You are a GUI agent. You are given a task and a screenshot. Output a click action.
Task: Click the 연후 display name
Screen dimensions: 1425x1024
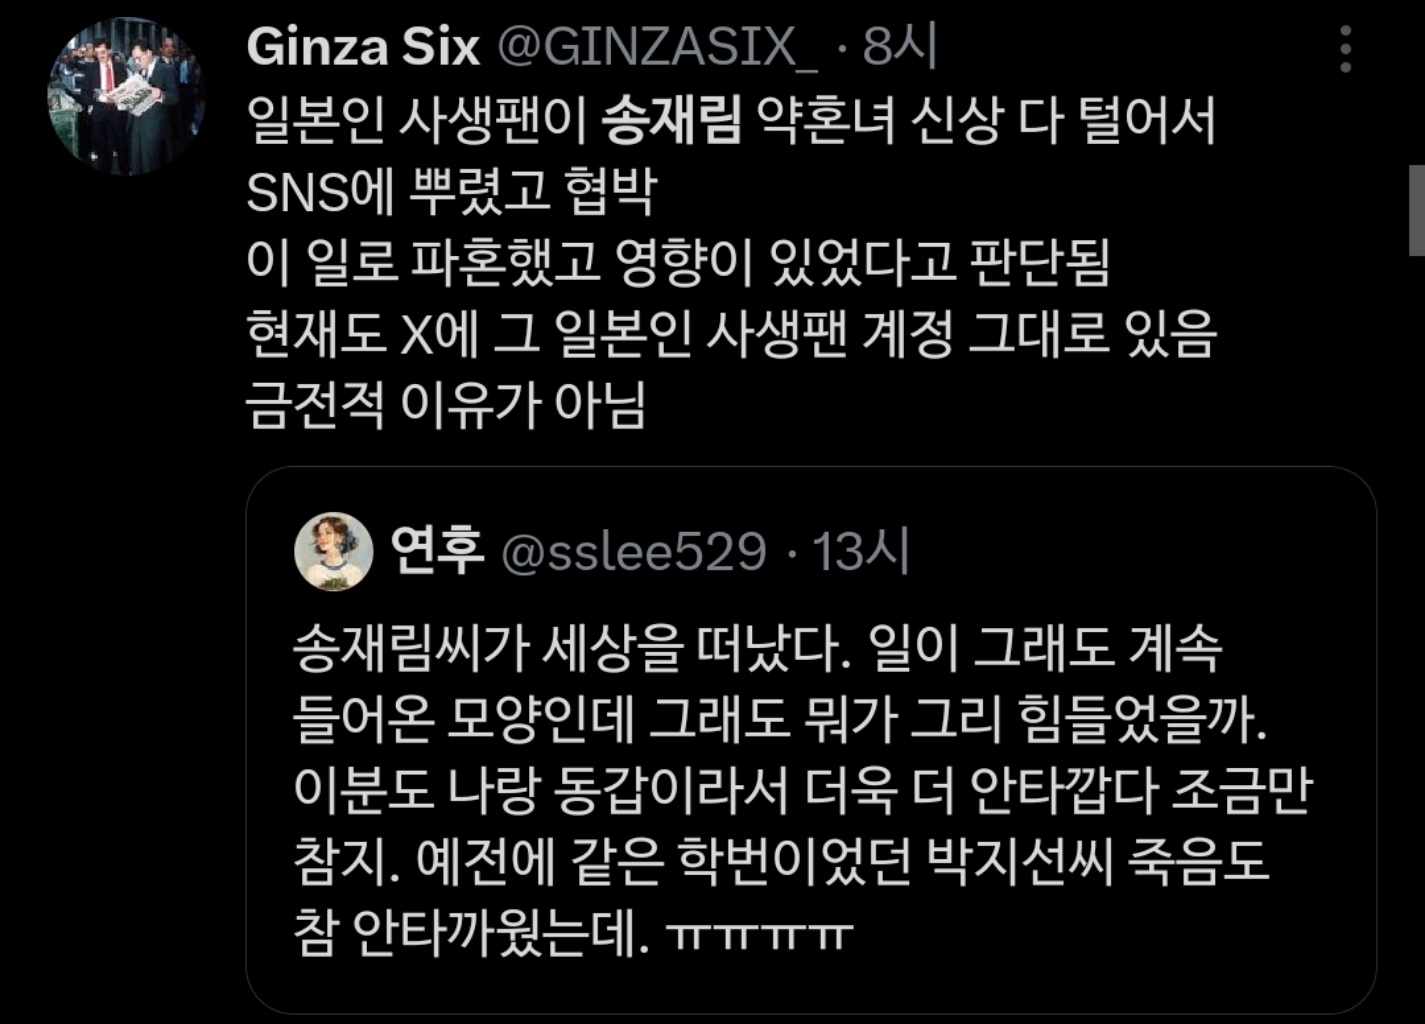point(437,550)
